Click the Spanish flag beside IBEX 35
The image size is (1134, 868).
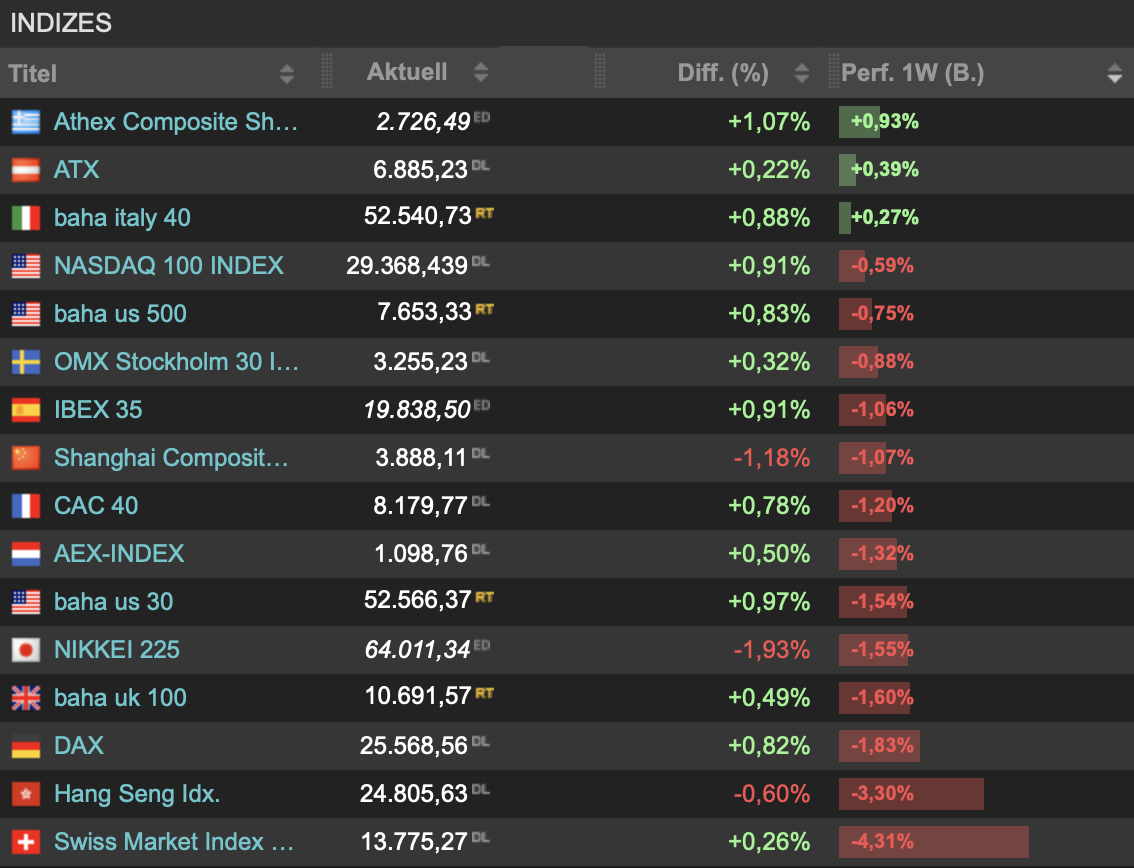point(26,410)
